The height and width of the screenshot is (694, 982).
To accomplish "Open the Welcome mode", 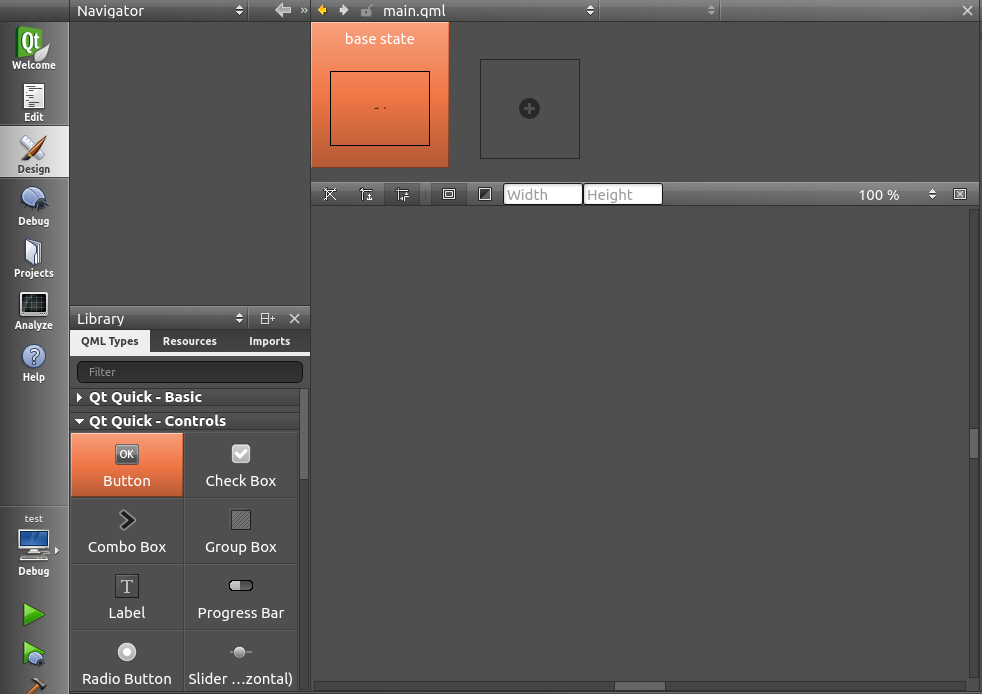I will pyautogui.click(x=34, y=48).
